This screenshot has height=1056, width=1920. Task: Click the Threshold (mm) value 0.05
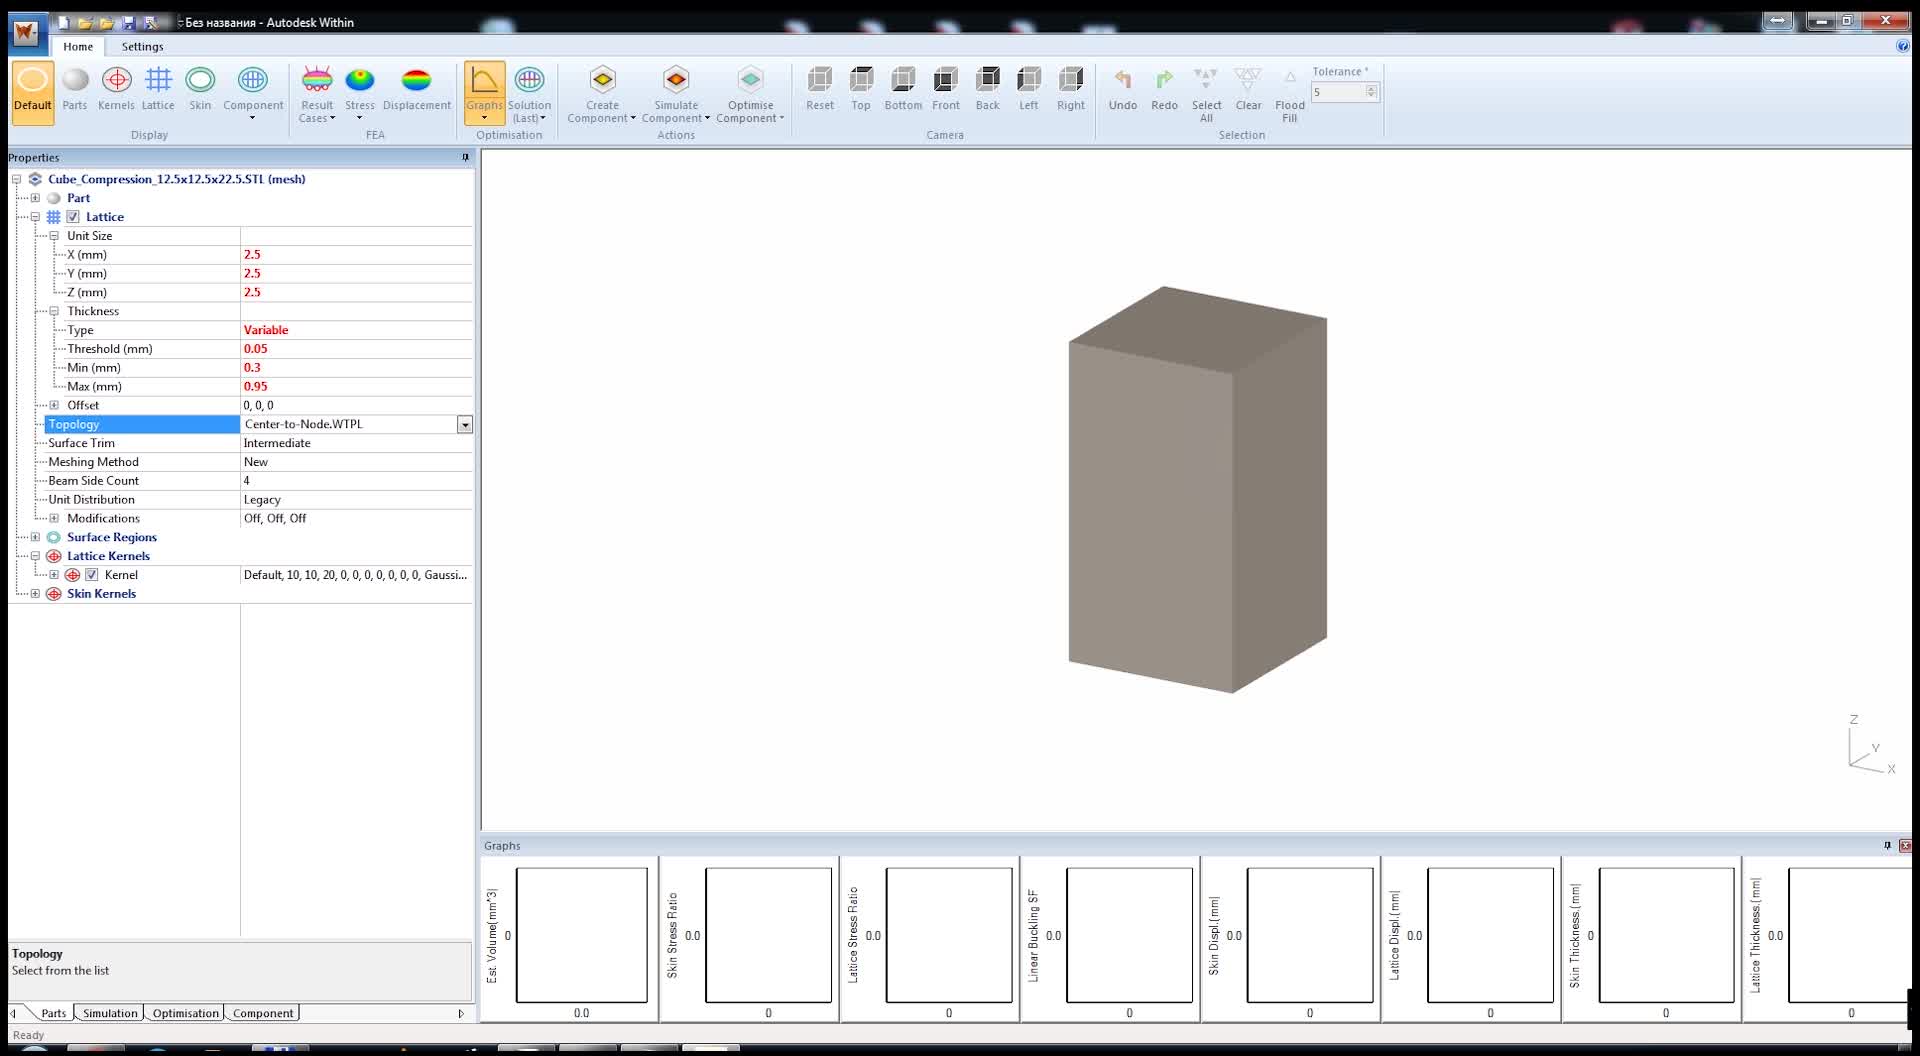(256, 349)
